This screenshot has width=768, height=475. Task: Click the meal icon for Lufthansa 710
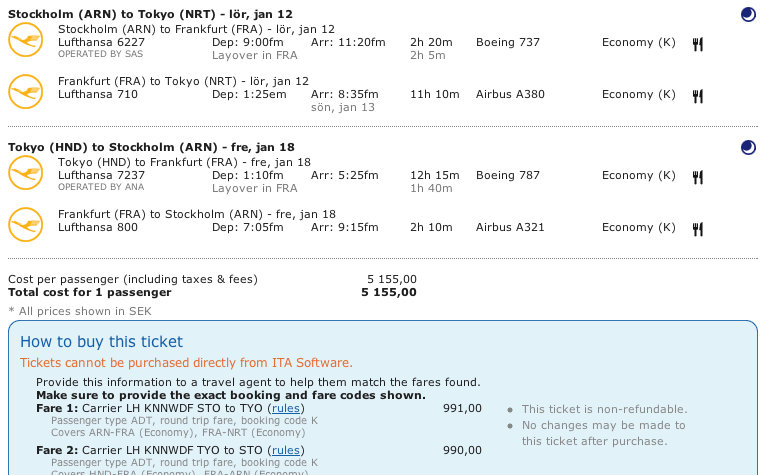click(x=698, y=95)
